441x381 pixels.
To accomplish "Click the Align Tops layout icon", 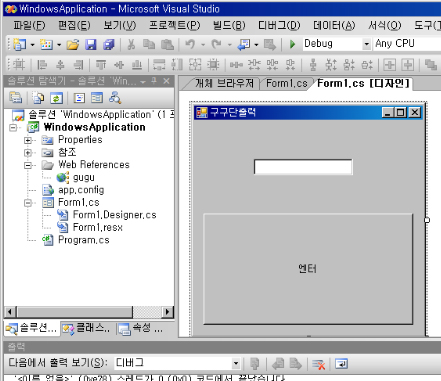I will pyautogui.click(x=101, y=64).
